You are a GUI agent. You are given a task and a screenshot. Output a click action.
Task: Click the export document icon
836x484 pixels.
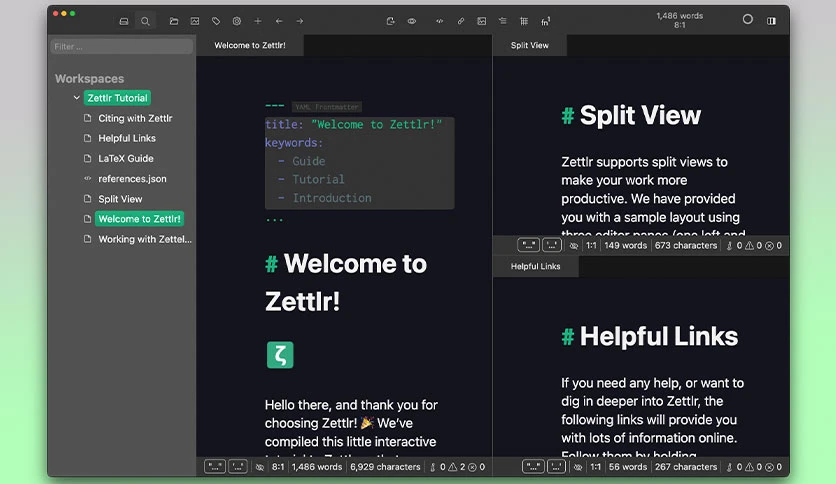click(390, 21)
